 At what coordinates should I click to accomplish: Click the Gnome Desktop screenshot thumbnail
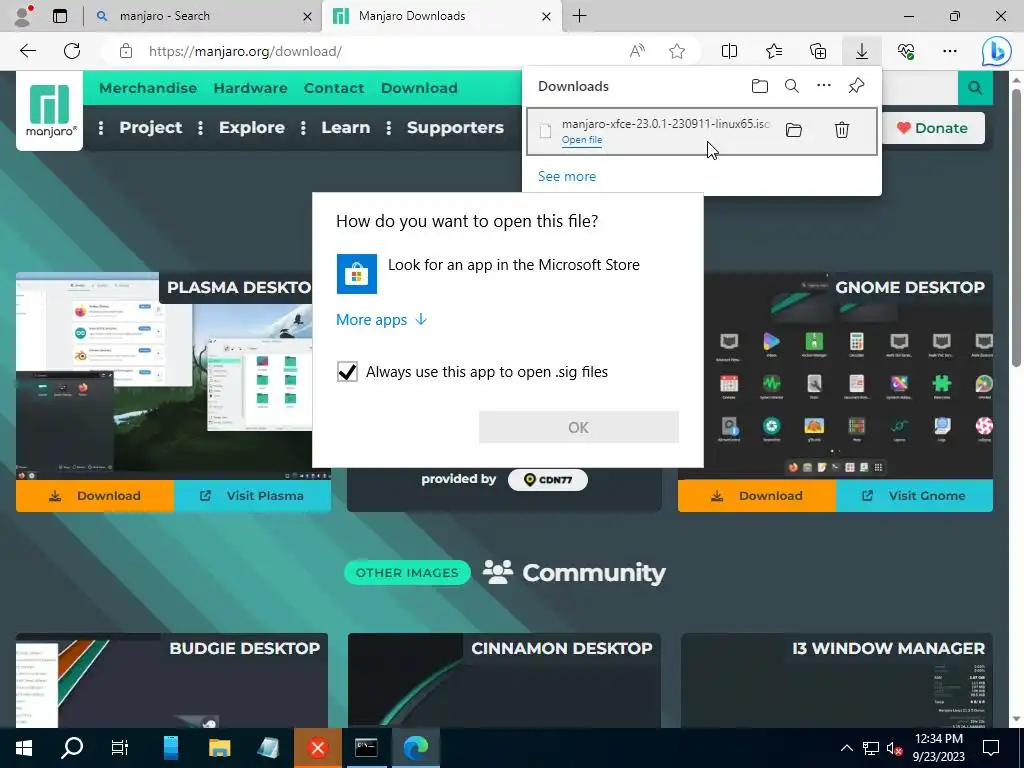(x=848, y=376)
